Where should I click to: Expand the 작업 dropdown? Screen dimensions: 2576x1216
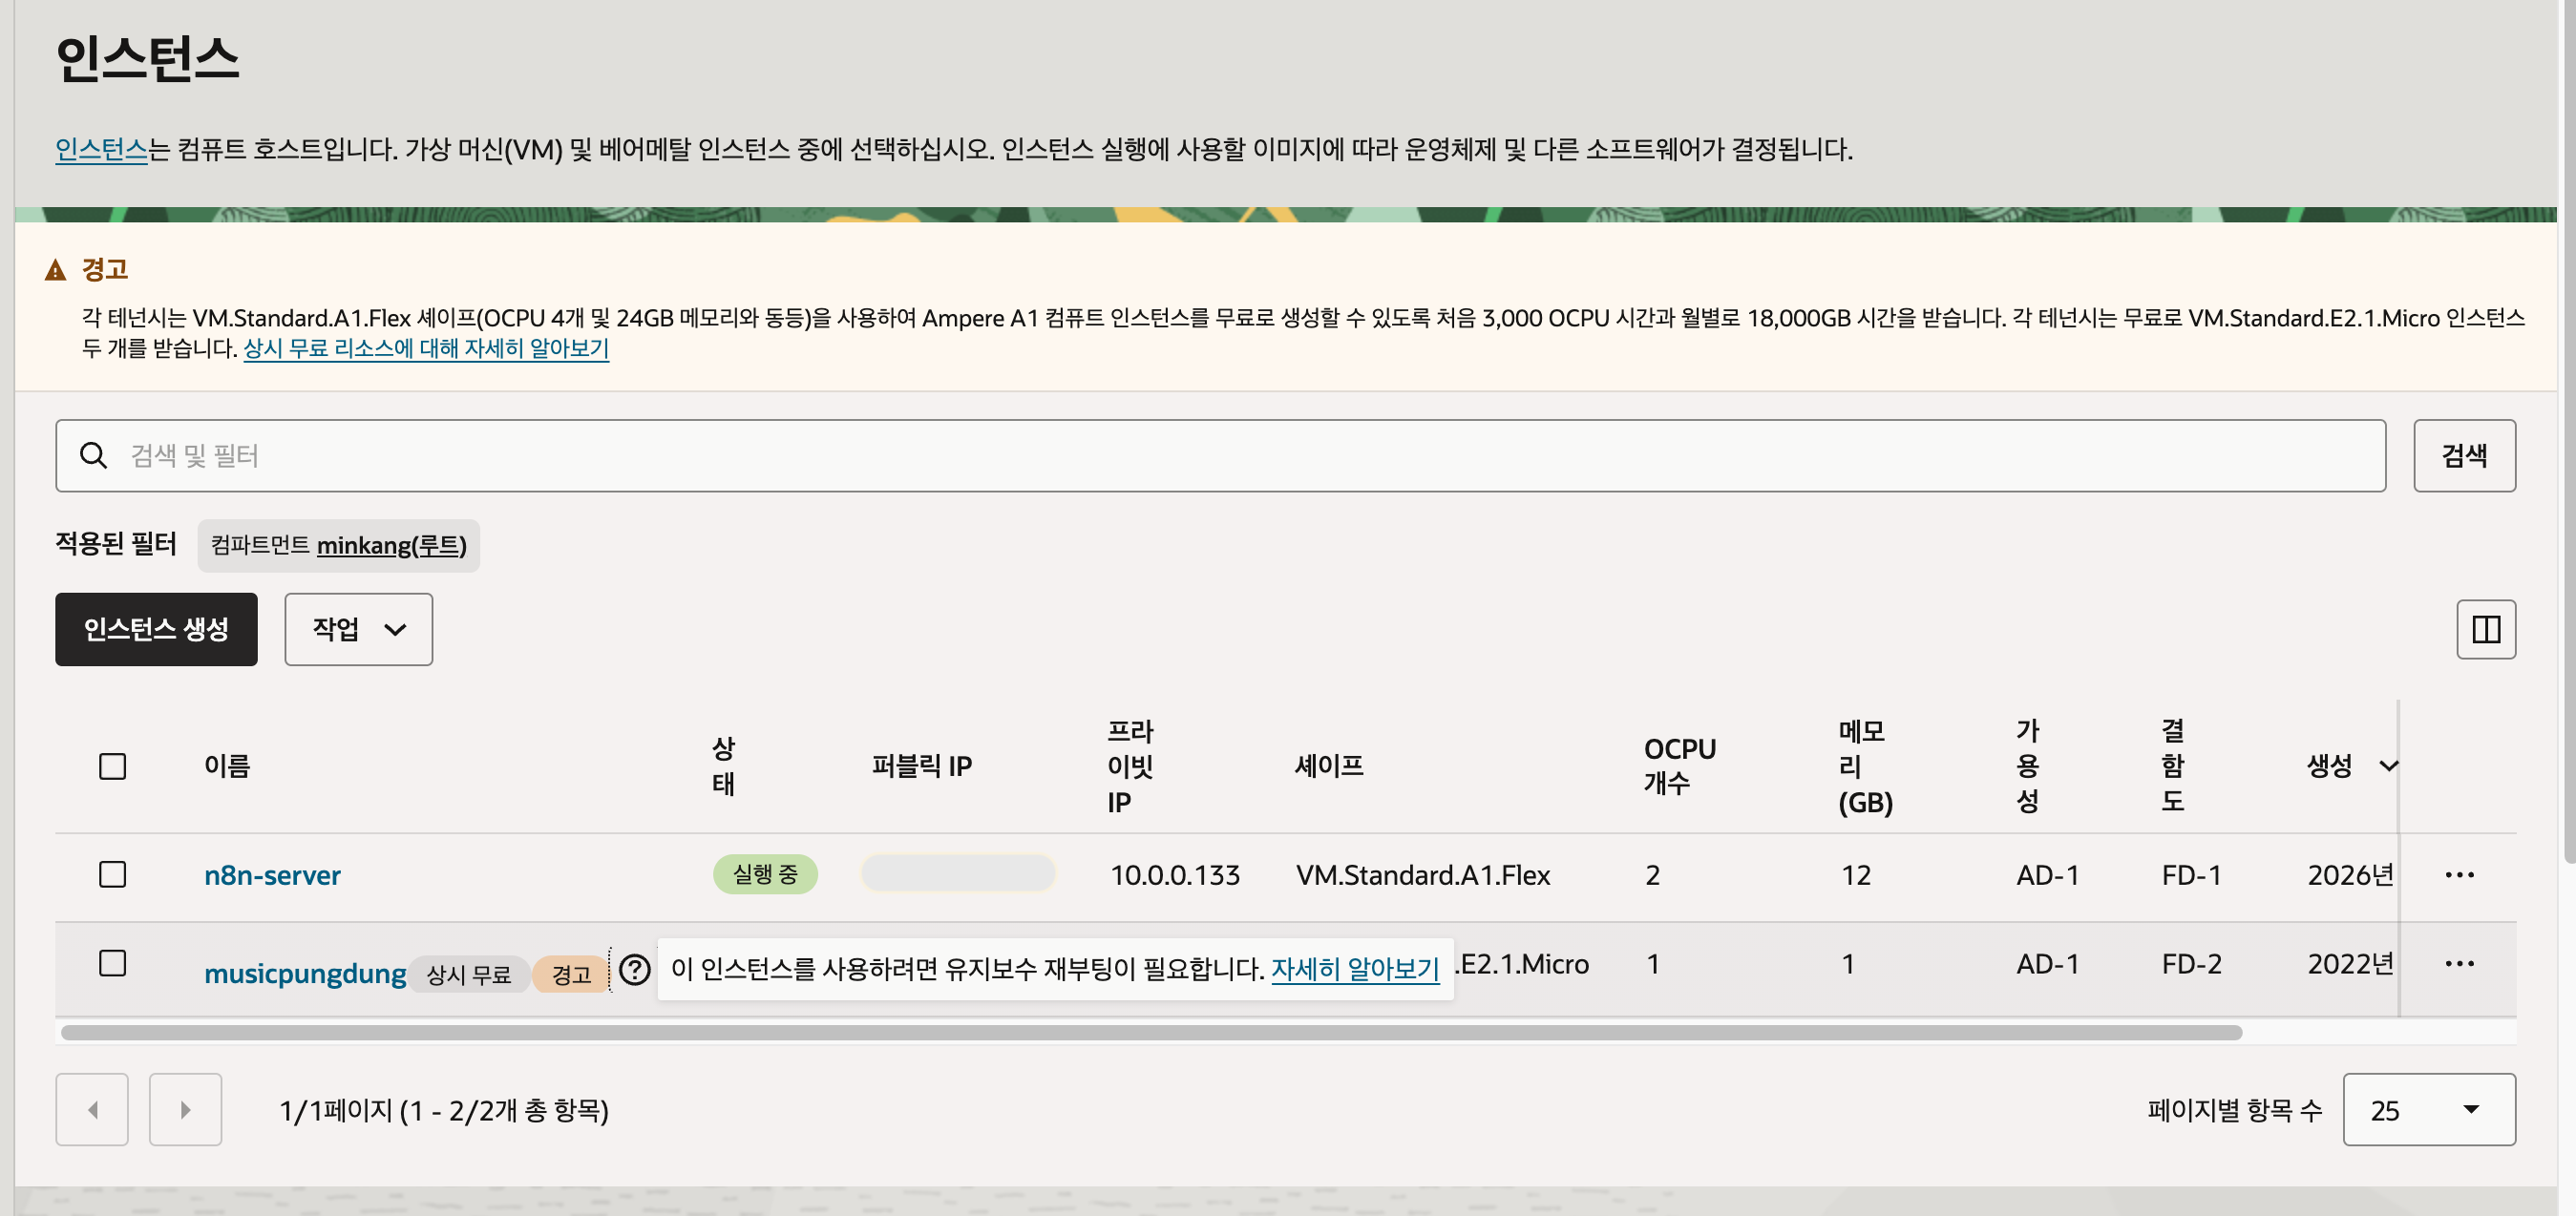coord(358,629)
